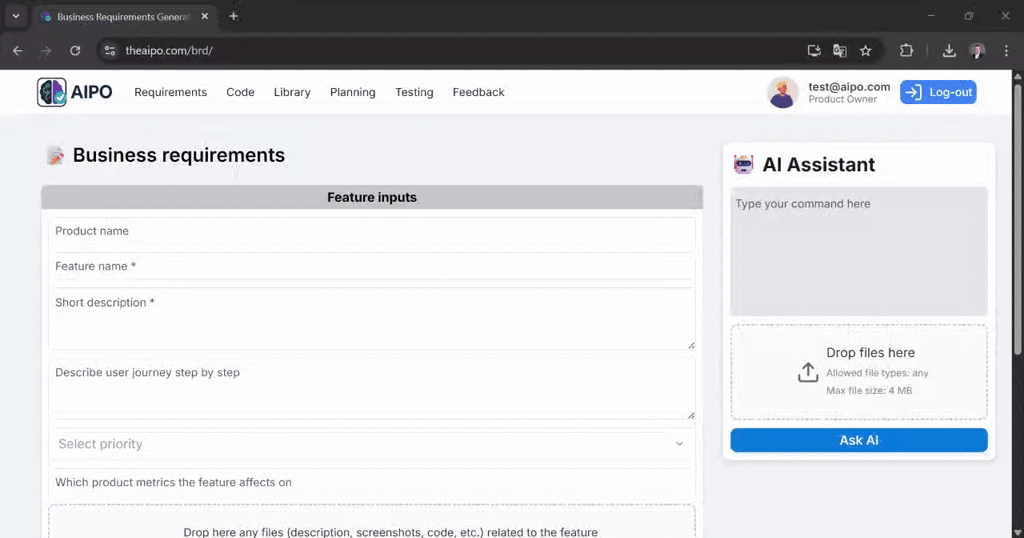The height and width of the screenshot is (538, 1024).
Task: Click the Ask AI button
Action: (859, 440)
